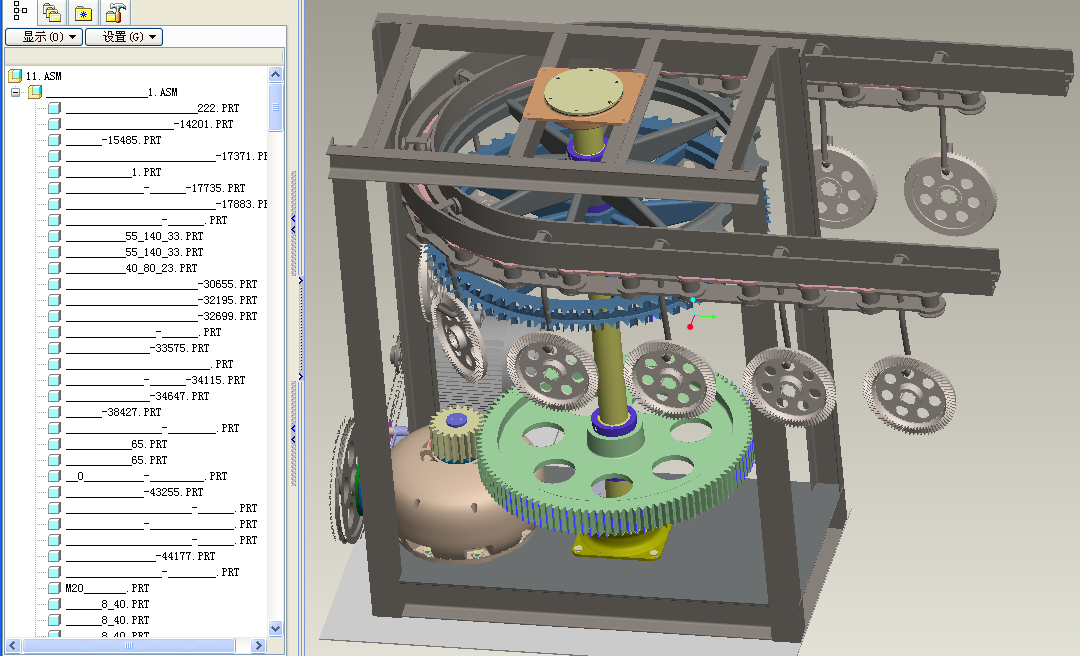Select the part icon of -15485.PRT
This screenshot has height=656, width=1080.
coord(54,140)
